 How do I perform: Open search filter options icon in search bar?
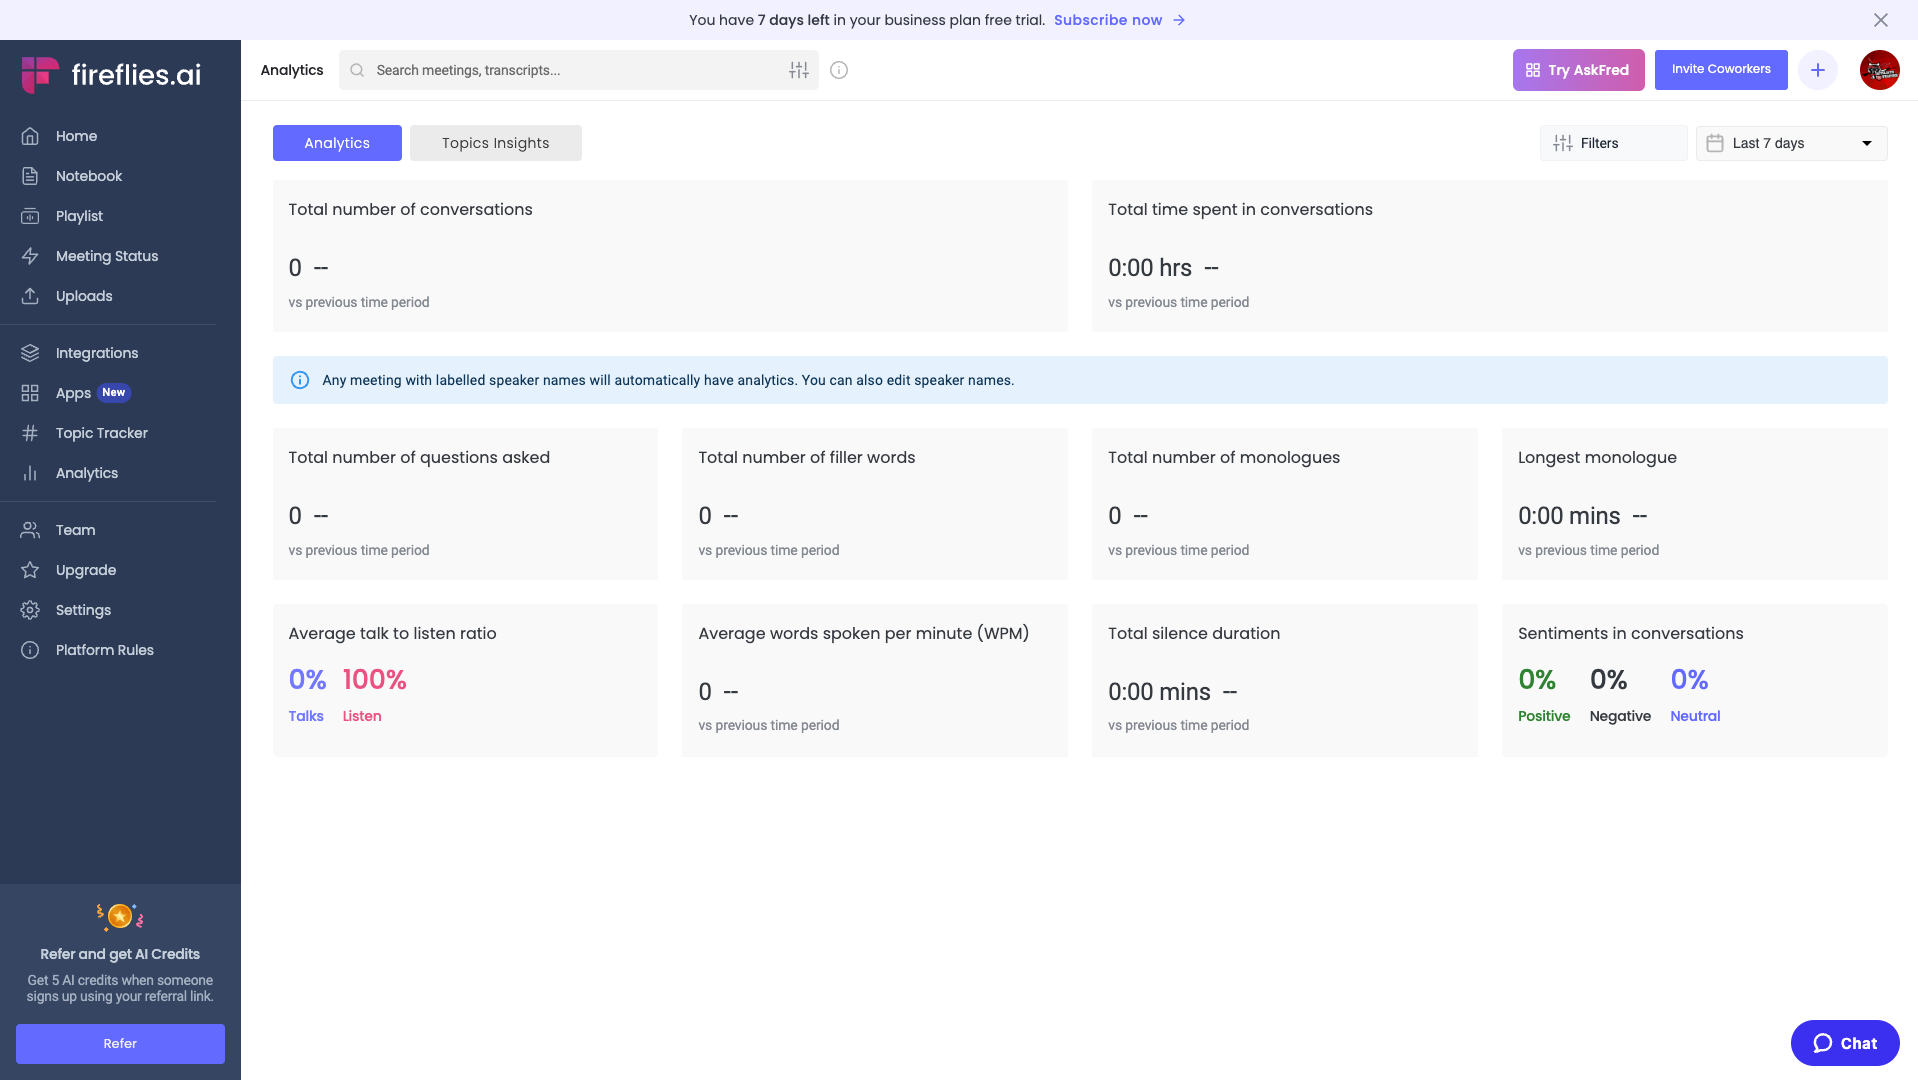tap(798, 70)
